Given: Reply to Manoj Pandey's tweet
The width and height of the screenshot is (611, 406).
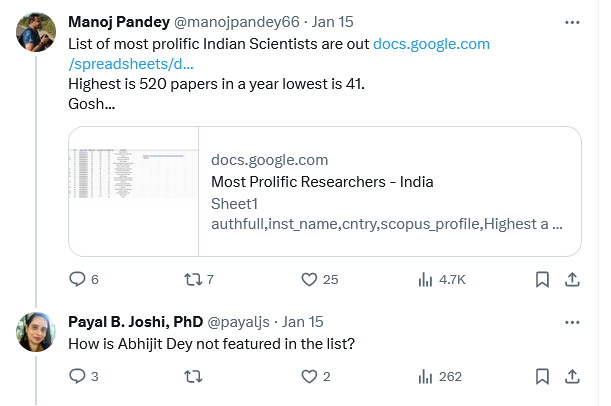Looking at the screenshot, I should pos(78,280).
